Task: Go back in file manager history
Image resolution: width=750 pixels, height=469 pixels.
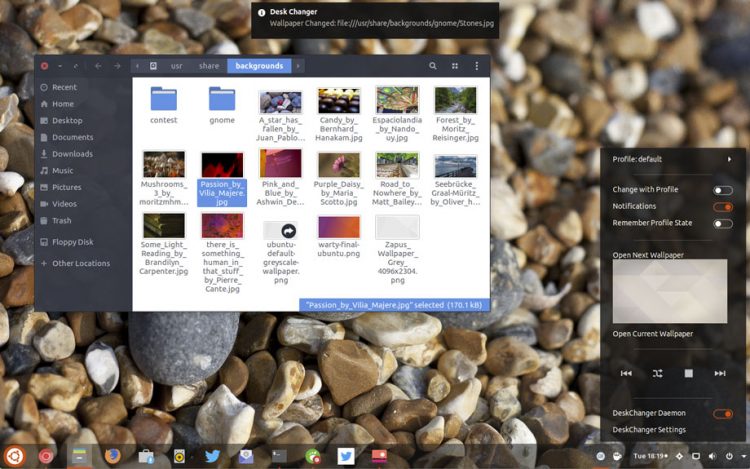Action: point(98,66)
